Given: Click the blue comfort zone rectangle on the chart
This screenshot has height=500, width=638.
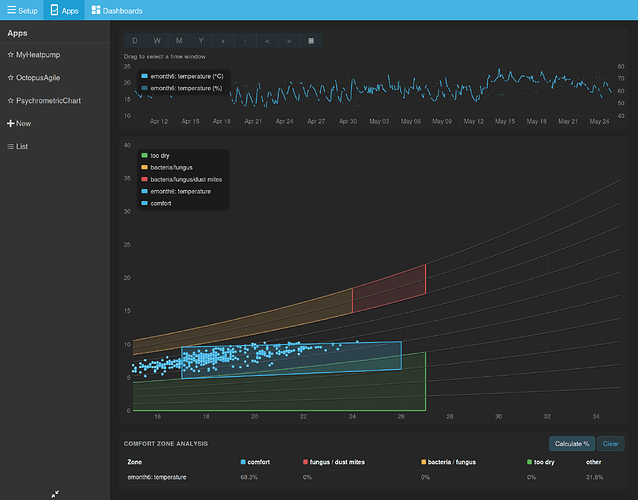Looking at the screenshot, I should 291,360.
